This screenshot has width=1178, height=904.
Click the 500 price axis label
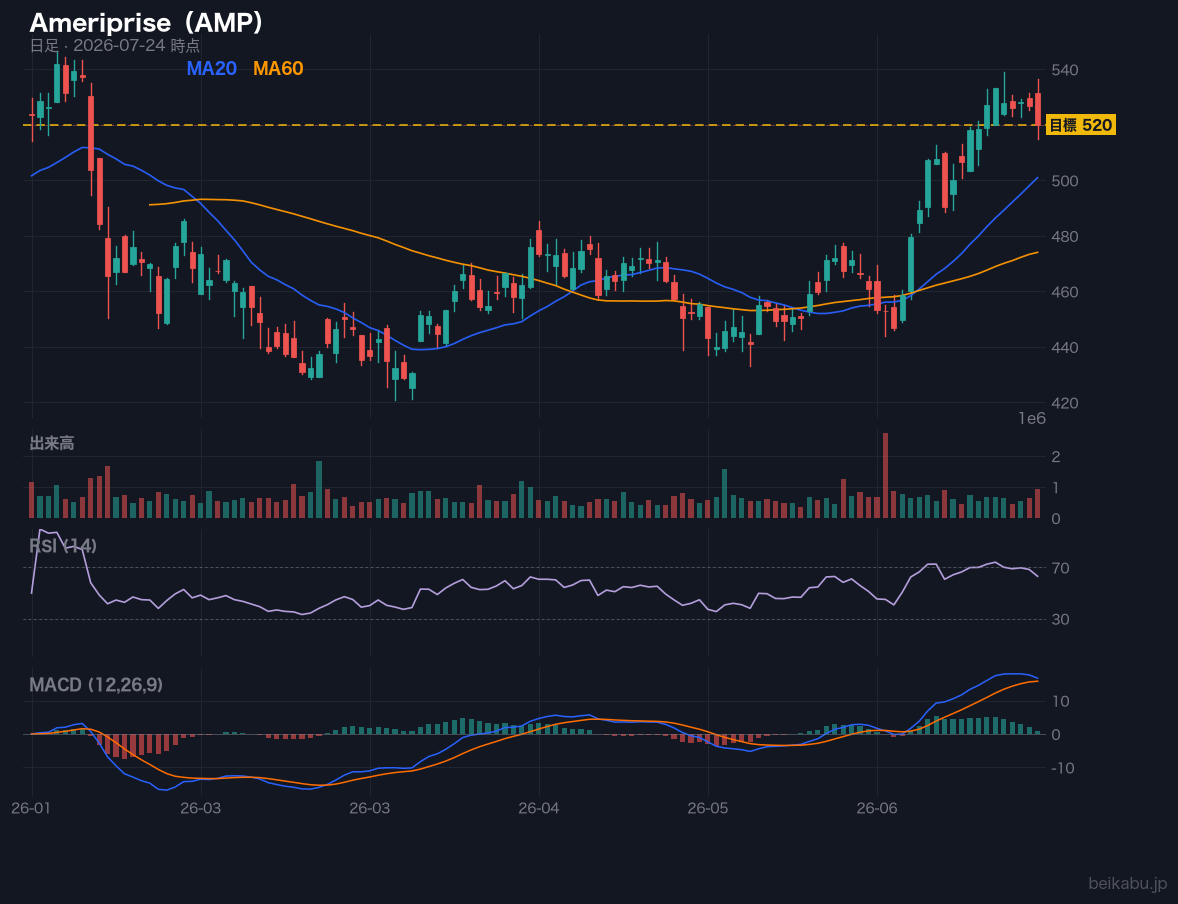(x=1065, y=181)
